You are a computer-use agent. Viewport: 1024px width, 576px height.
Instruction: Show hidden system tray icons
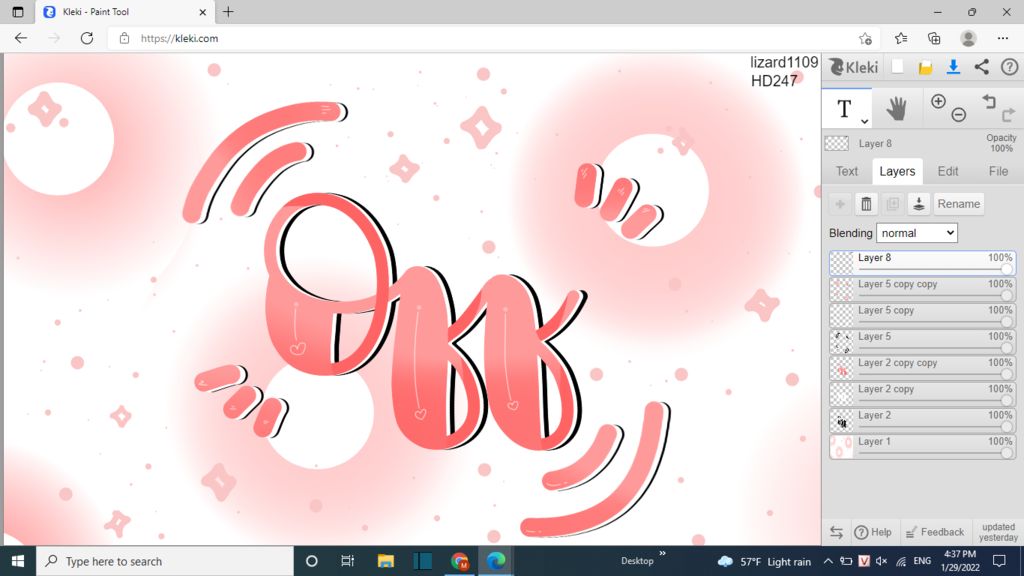click(827, 561)
